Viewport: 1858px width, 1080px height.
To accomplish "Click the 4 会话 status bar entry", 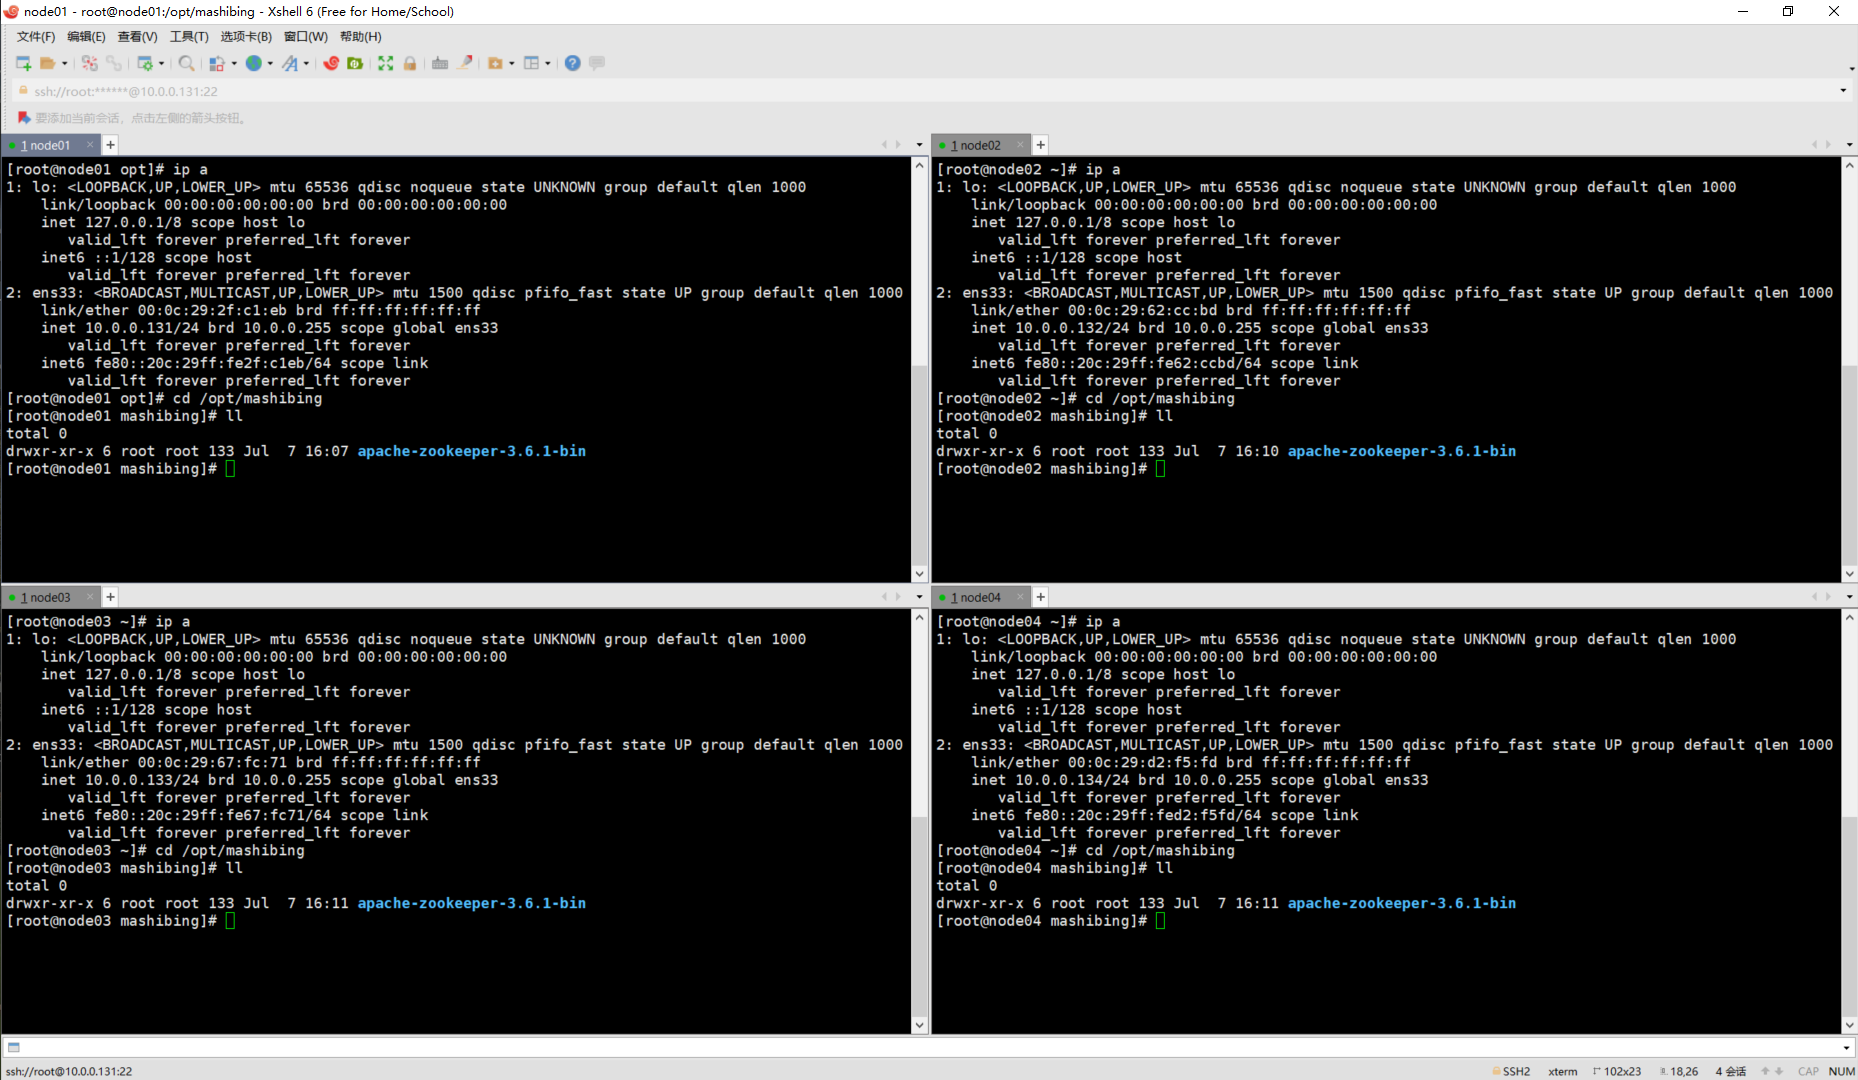I will coord(1731,1071).
